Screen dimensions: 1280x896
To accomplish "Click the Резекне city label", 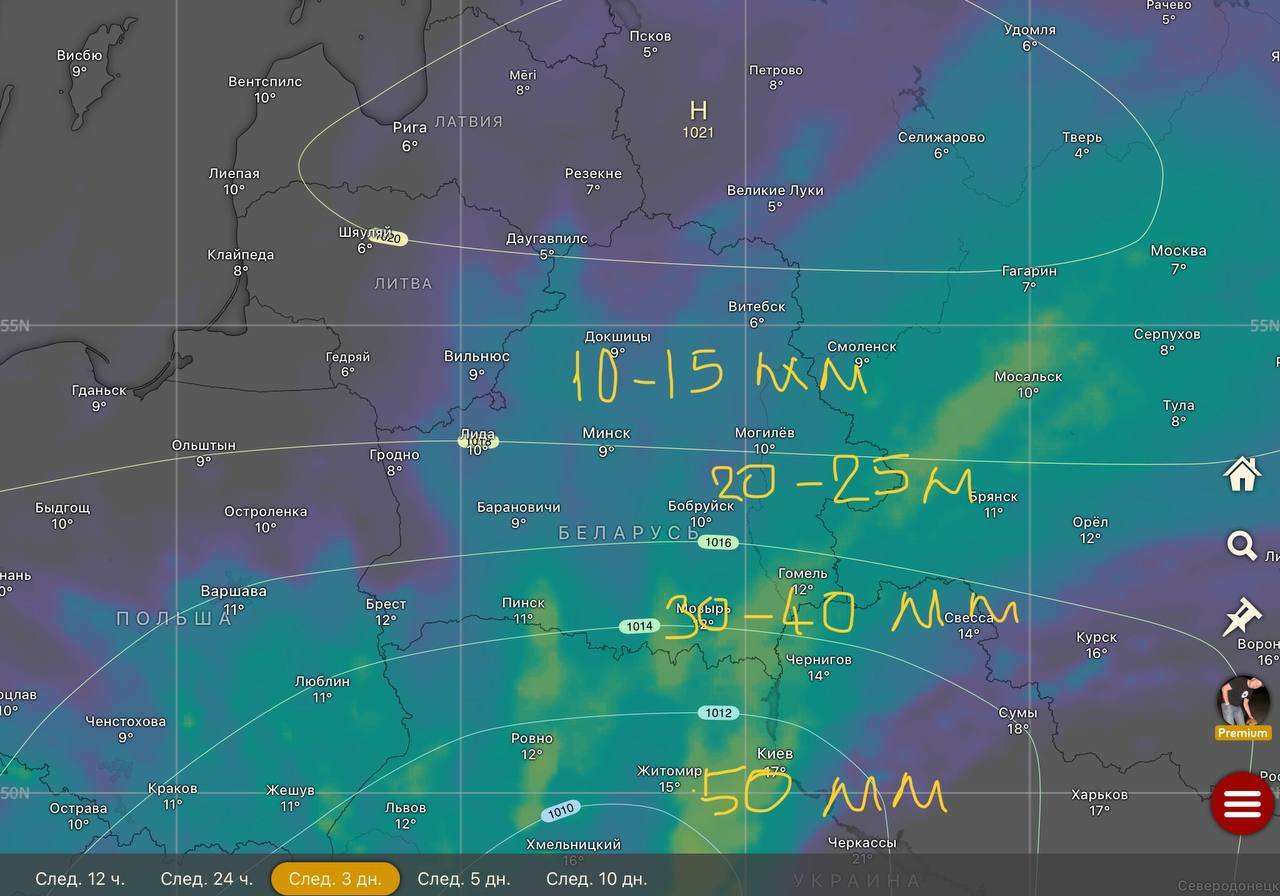I will point(593,173).
